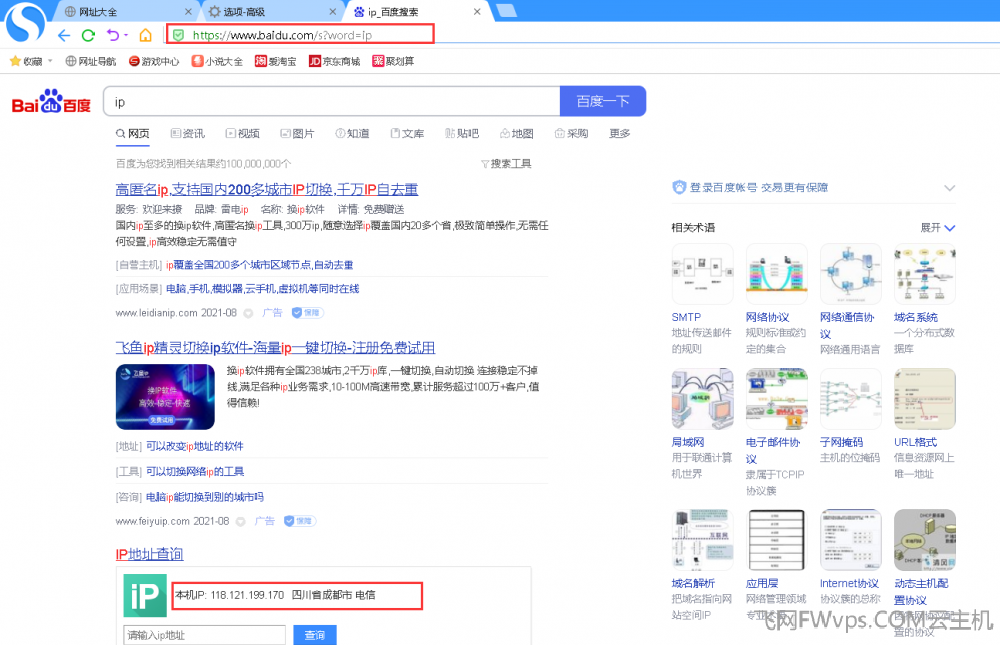Open the 高匿名ip ad result title
Viewport: 1000px width, 645px height.
(267, 189)
